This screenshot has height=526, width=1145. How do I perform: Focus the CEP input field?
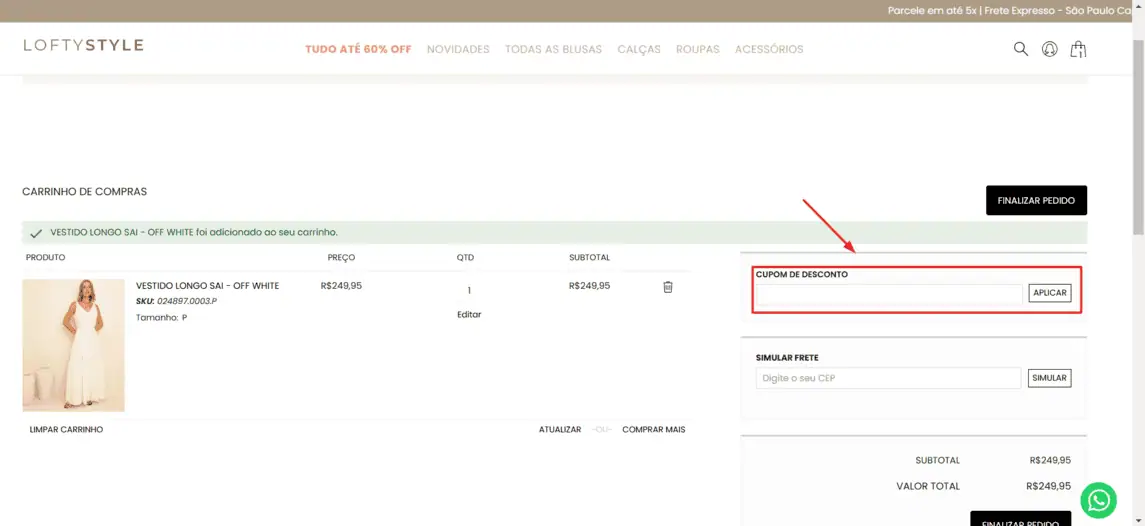tap(888, 378)
